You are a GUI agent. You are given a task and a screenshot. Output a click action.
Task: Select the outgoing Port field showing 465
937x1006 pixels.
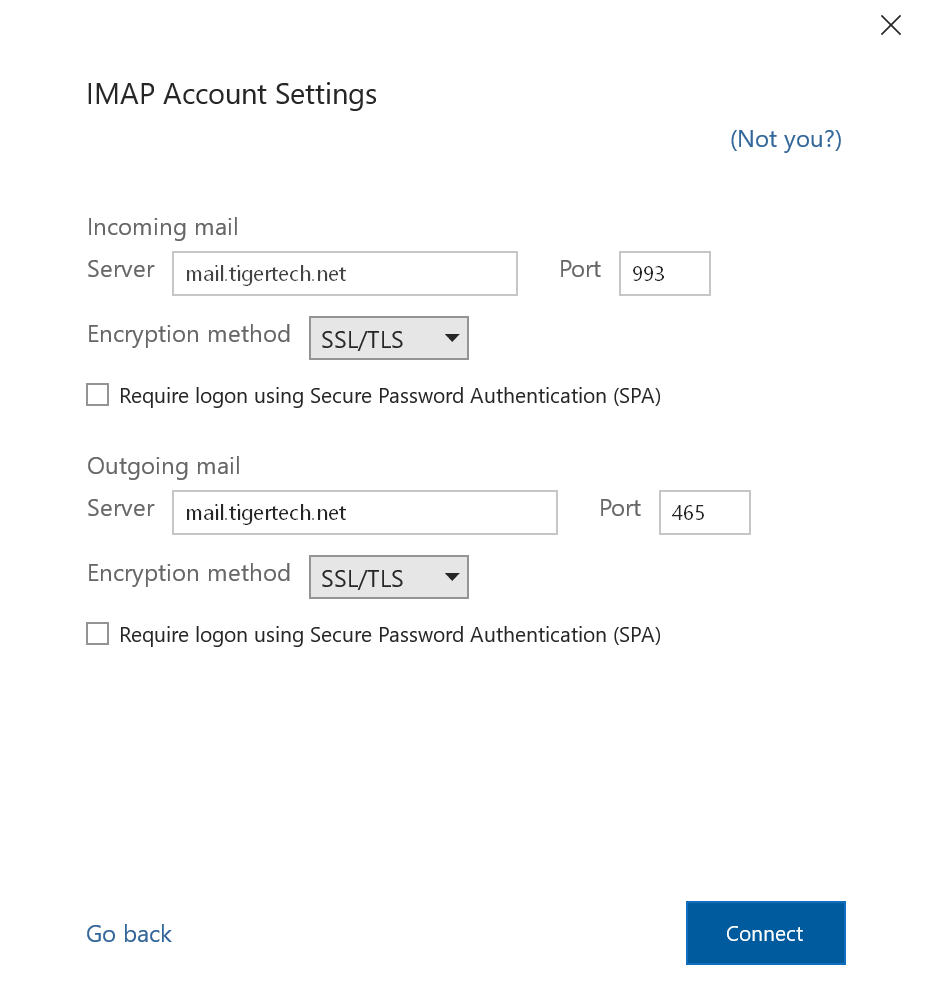pyautogui.click(x=704, y=512)
